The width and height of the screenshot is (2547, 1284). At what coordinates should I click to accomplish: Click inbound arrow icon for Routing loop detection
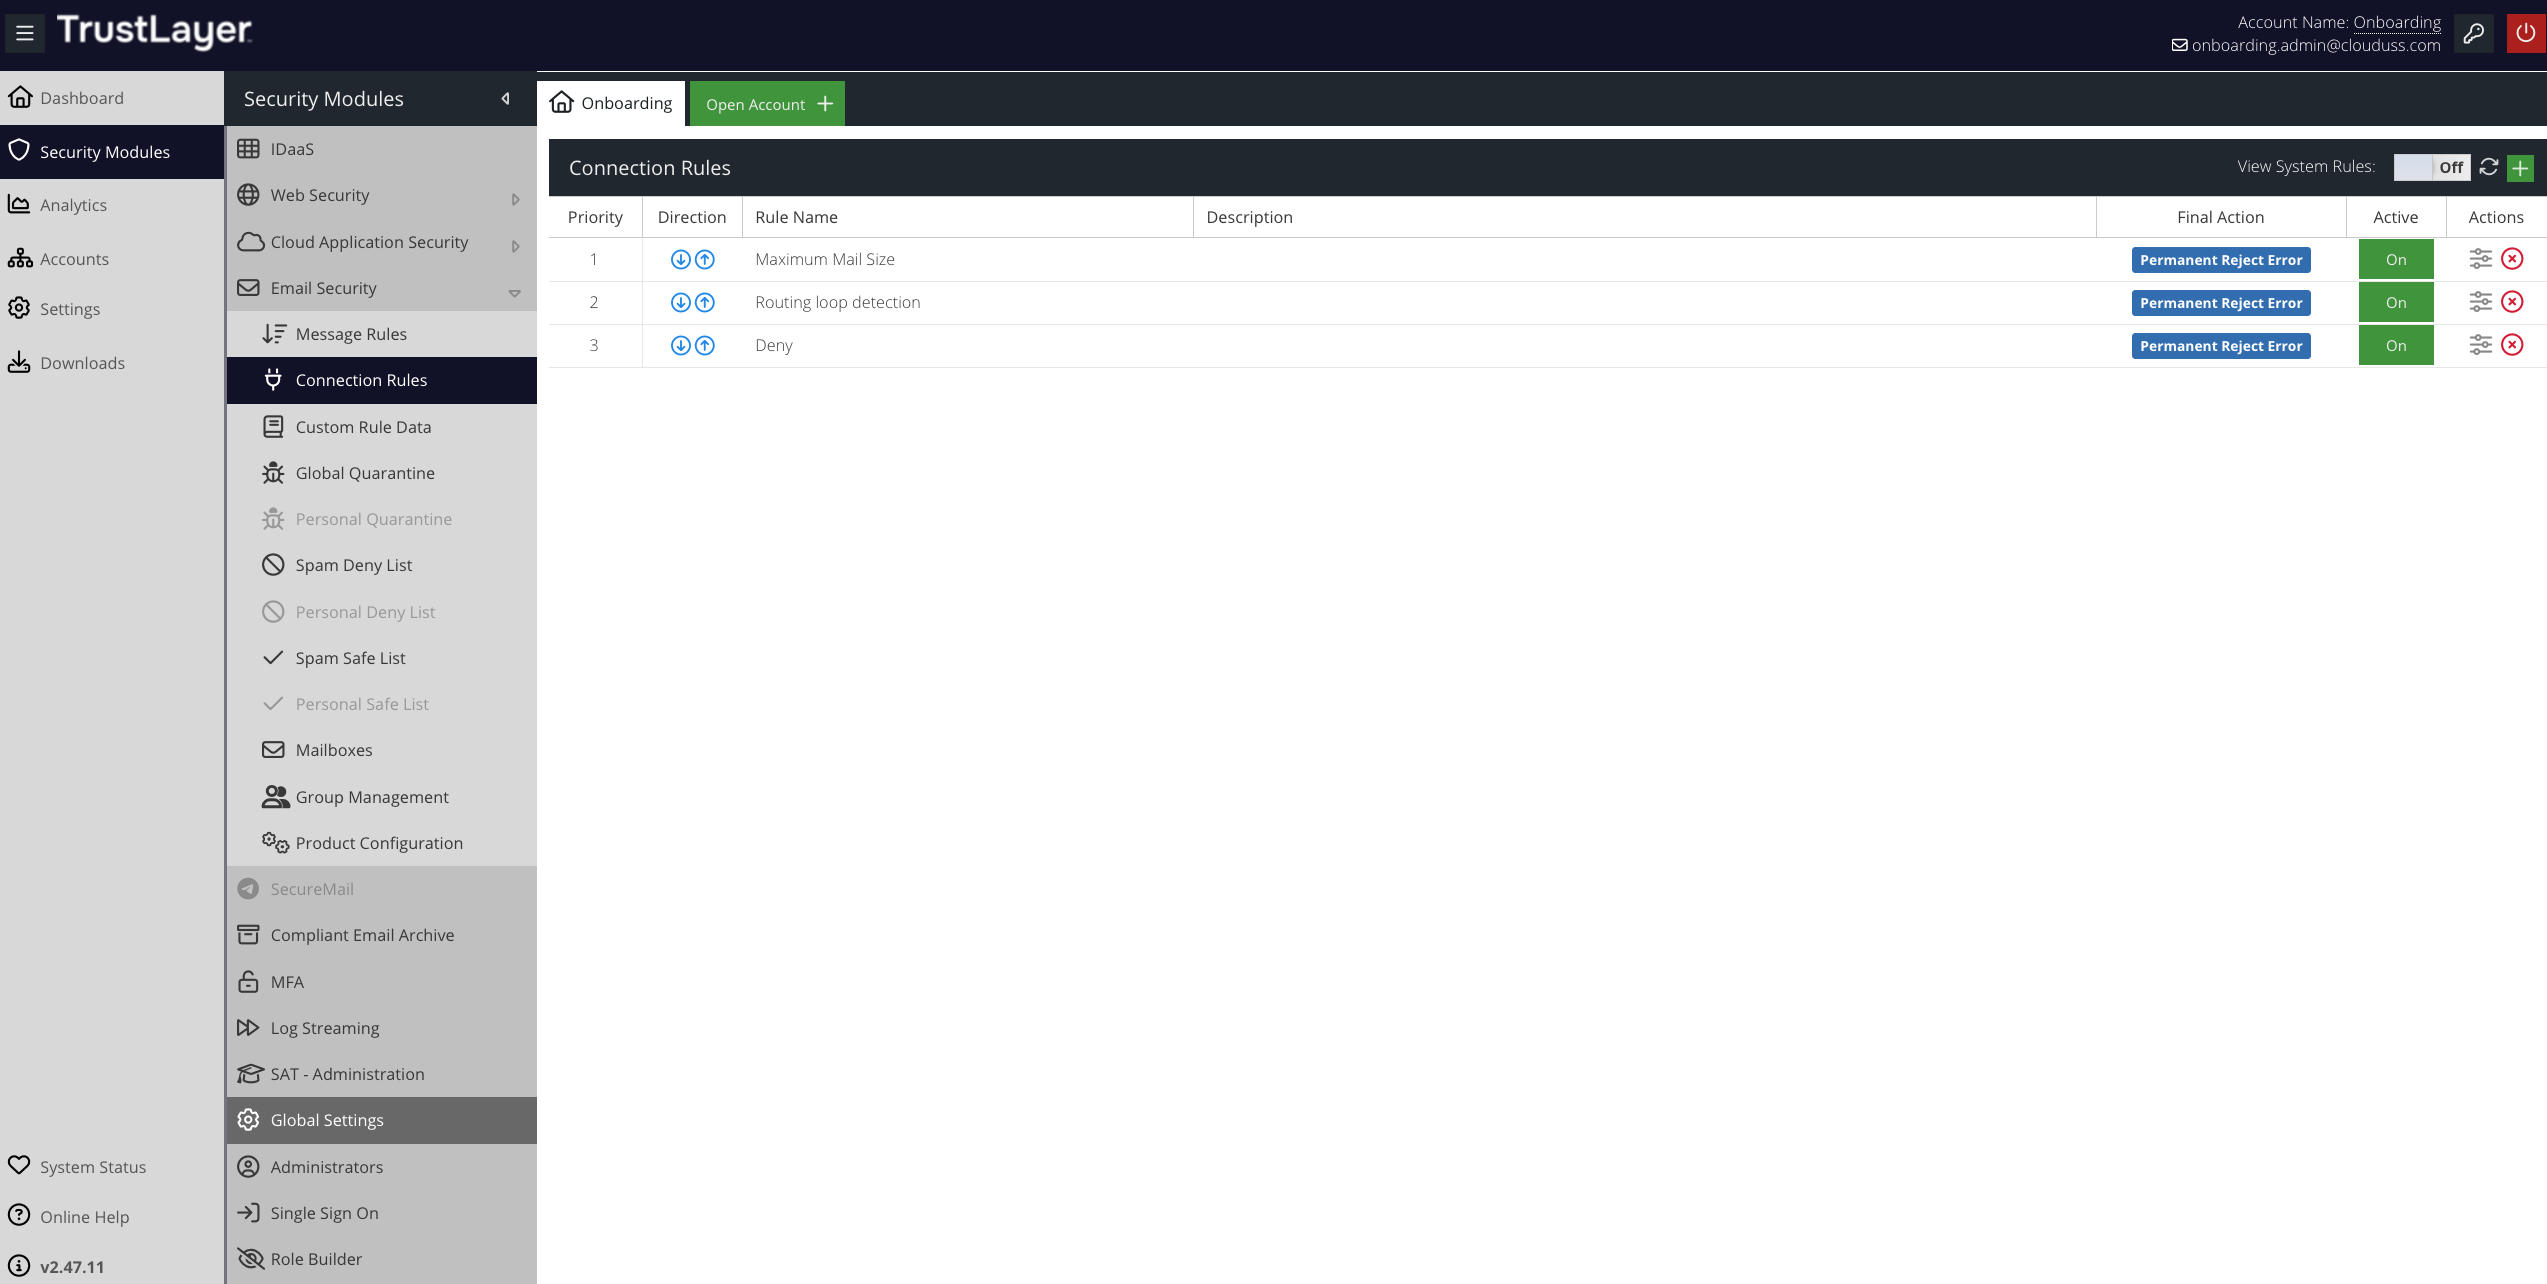pyautogui.click(x=680, y=302)
